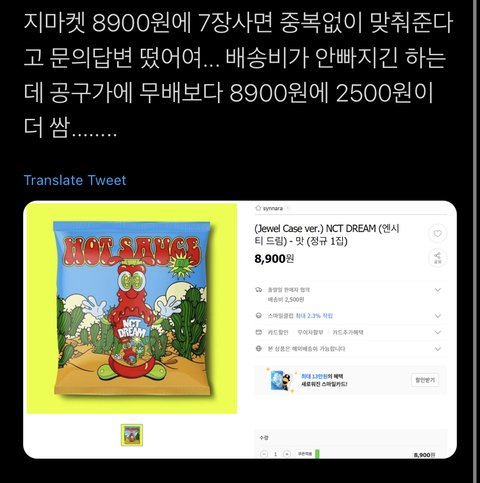The height and width of the screenshot is (483, 480).
Task: Decrease quantity with the minus button
Action: [x=264, y=454]
